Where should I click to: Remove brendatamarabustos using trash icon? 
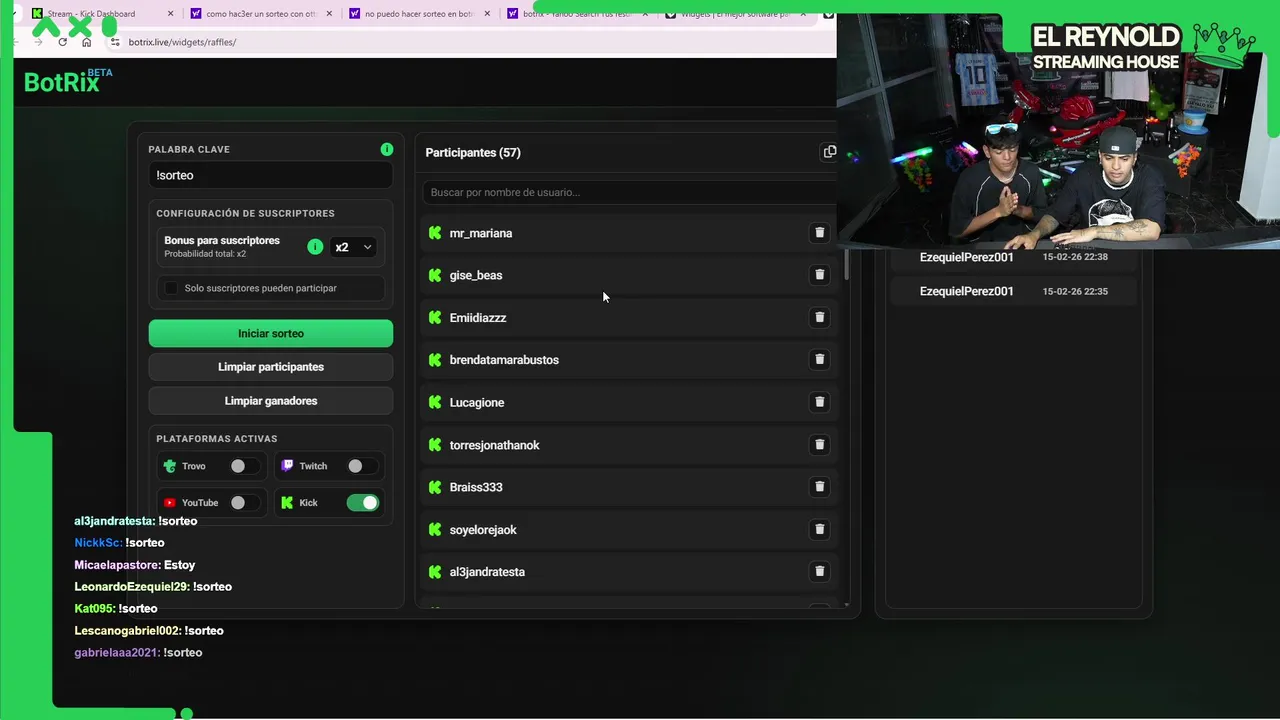pyautogui.click(x=819, y=359)
